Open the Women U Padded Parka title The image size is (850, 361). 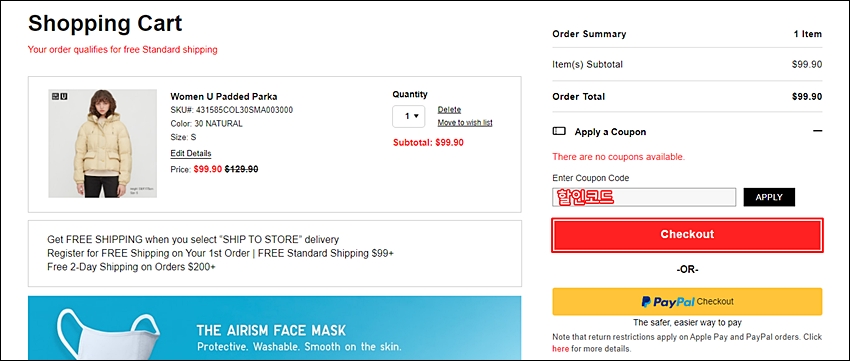[224, 96]
